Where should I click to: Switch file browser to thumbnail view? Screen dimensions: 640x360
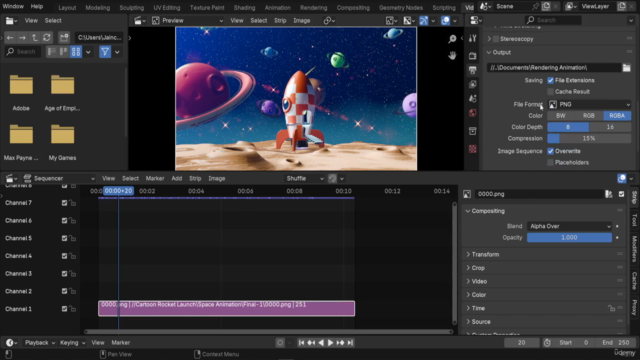pyautogui.click(x=76, y=52)
